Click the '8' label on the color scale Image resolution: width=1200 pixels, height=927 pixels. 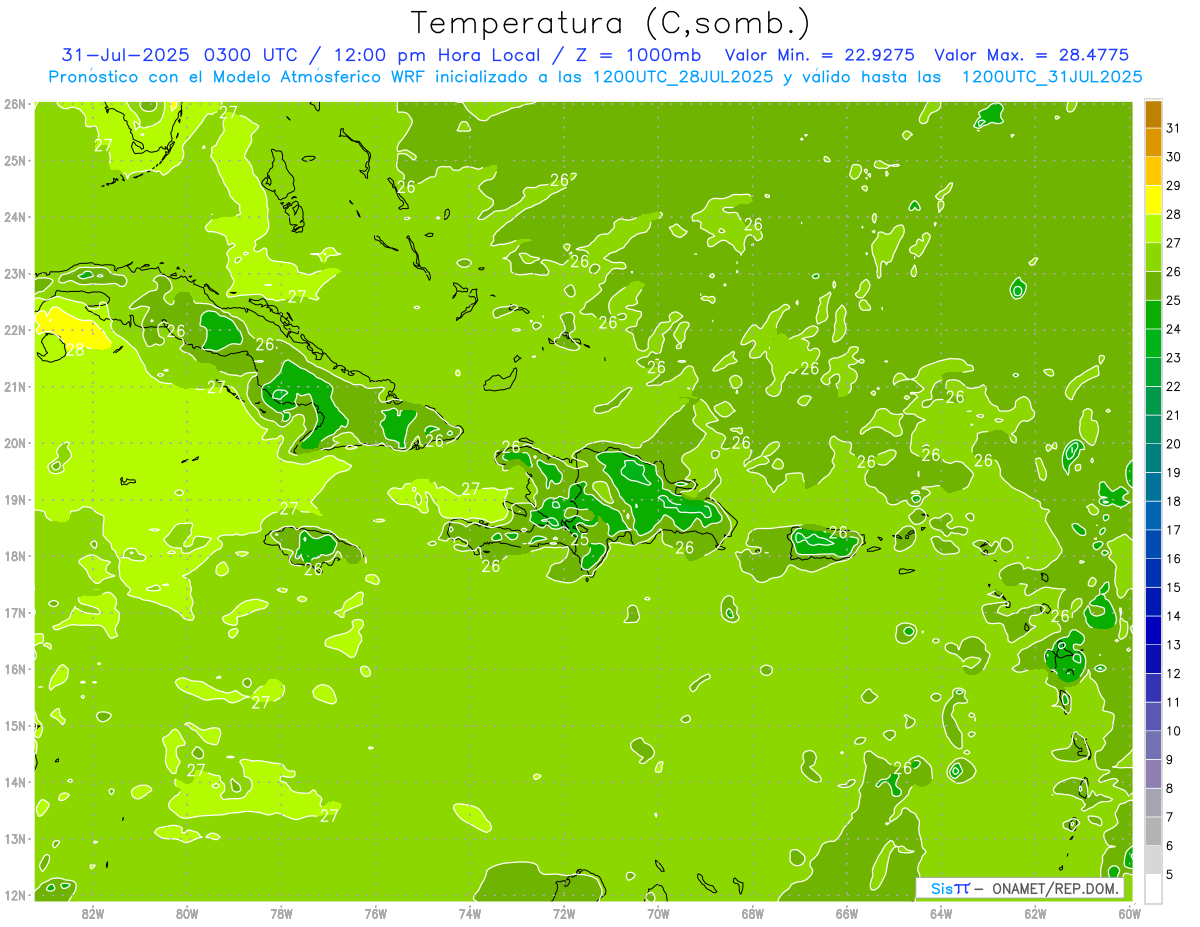pos(1170,788)
